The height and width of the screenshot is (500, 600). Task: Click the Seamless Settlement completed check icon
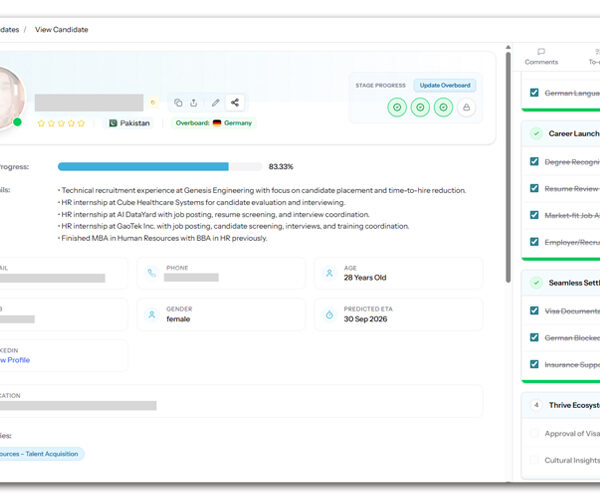coord(536,283)
